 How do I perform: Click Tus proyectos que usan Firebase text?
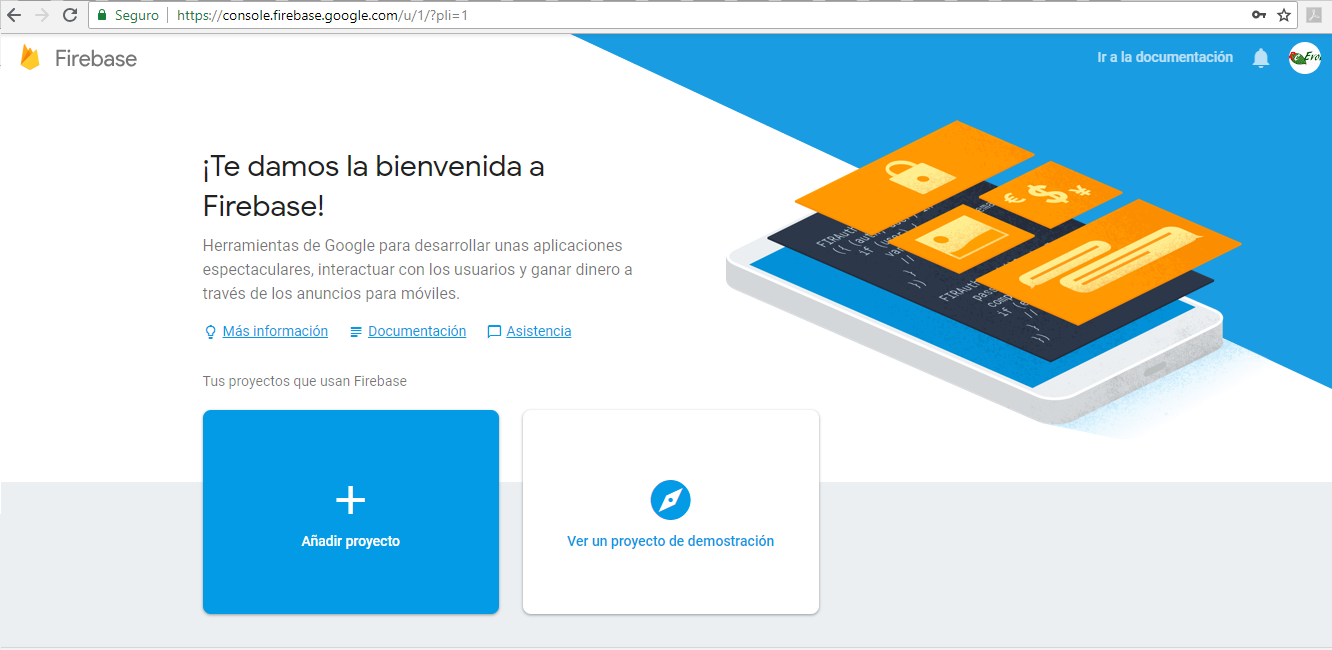click(304, 381)
